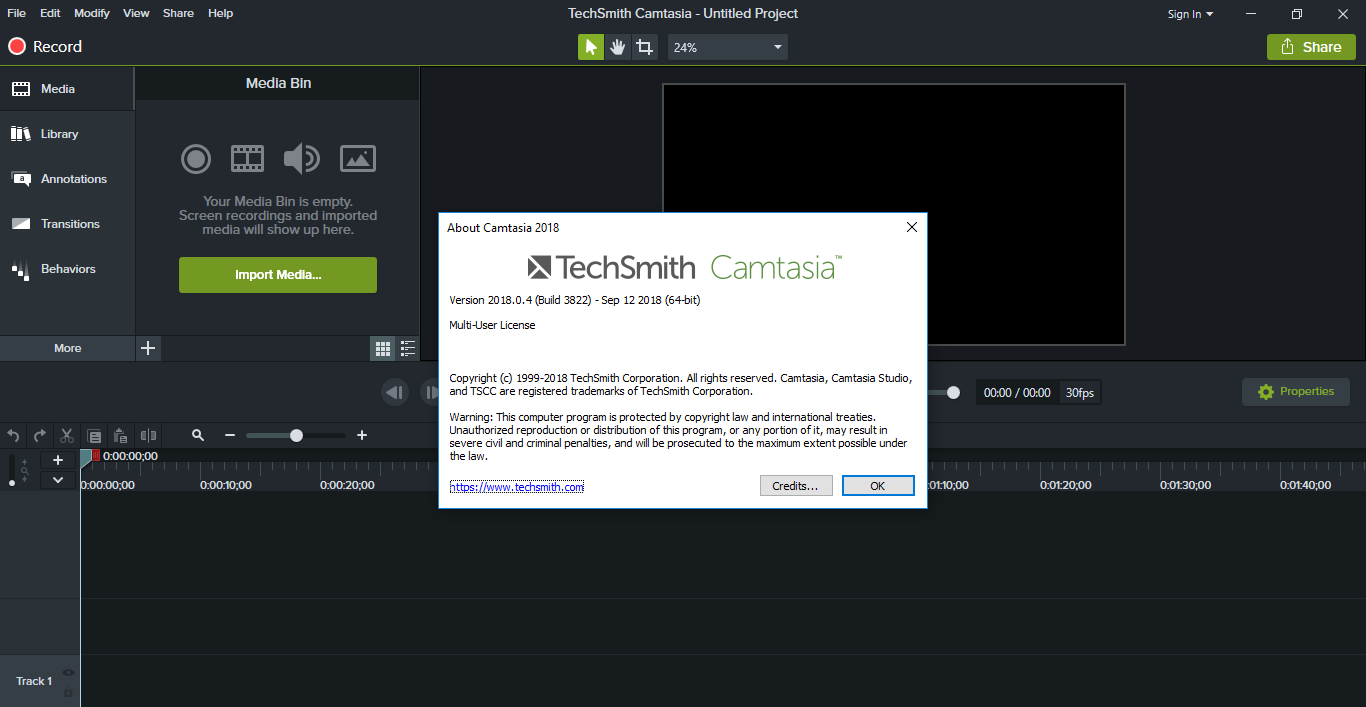Click the Version 2018.0.4 text line
This screenshot has width=1366, height=707.
point(575,300)
